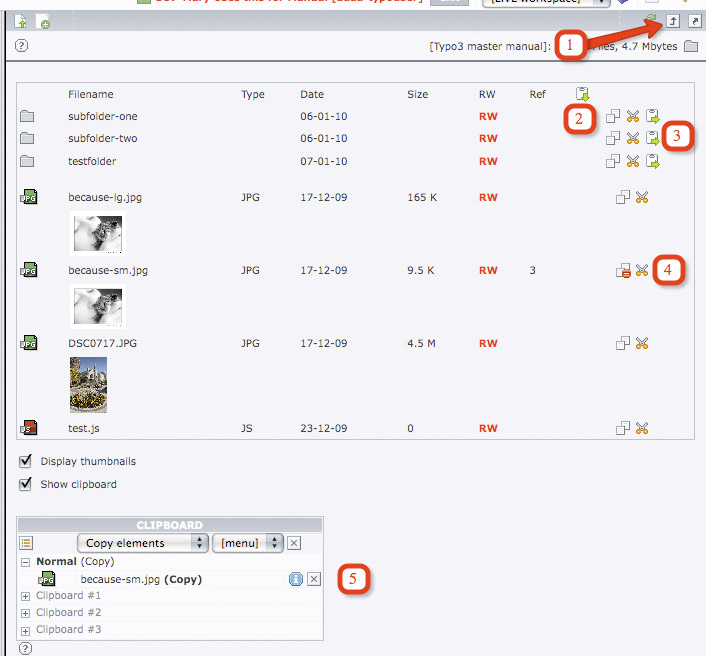Click the DSC0717.JPG thumbnail image

click(x=88, y=385)
